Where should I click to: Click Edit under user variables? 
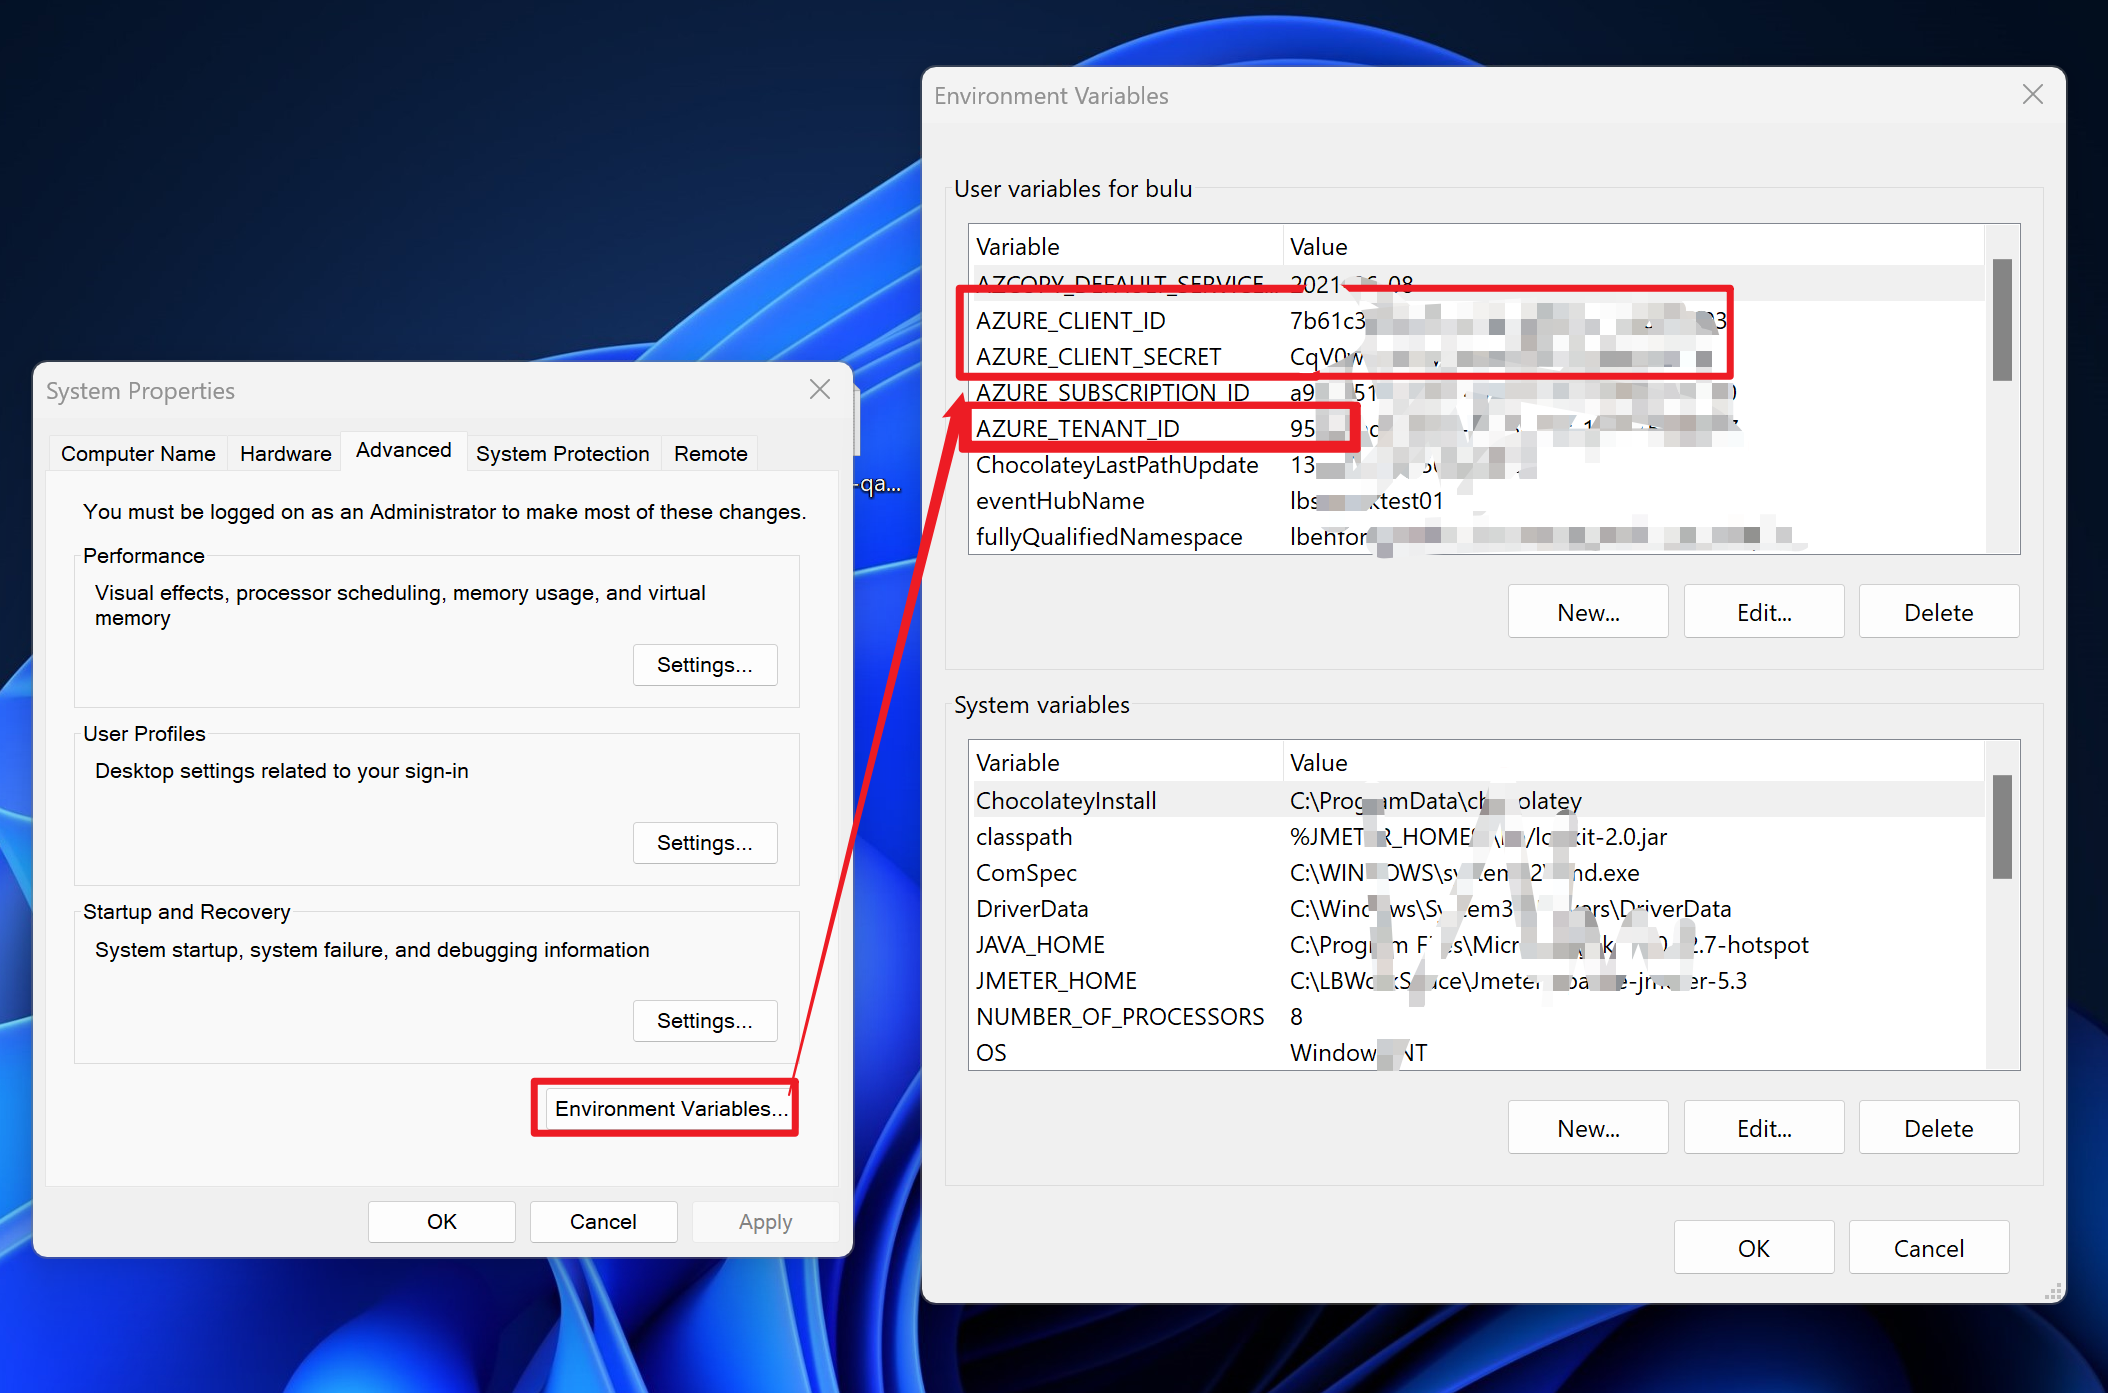(x=1763, y=613)
